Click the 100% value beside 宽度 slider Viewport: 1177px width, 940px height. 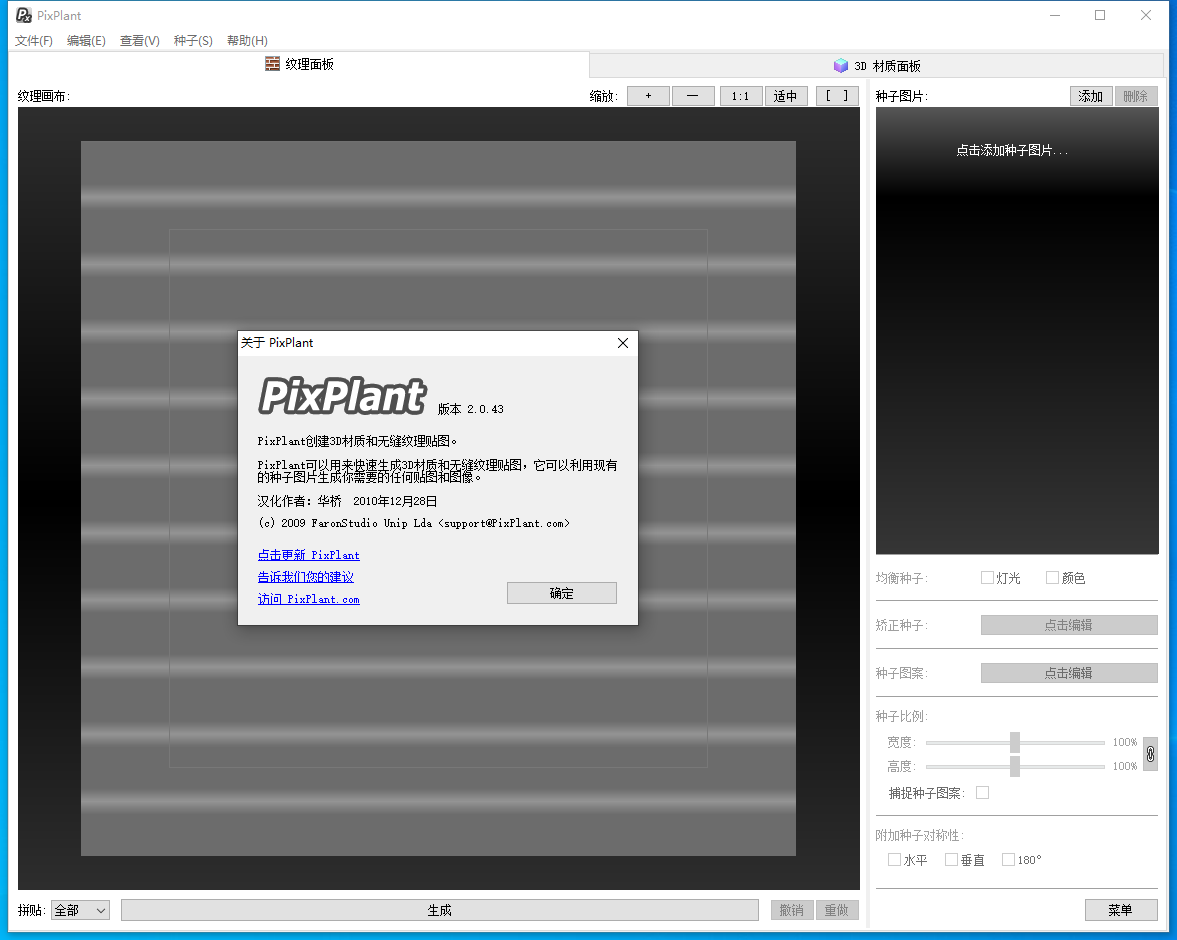(1124, 742)
